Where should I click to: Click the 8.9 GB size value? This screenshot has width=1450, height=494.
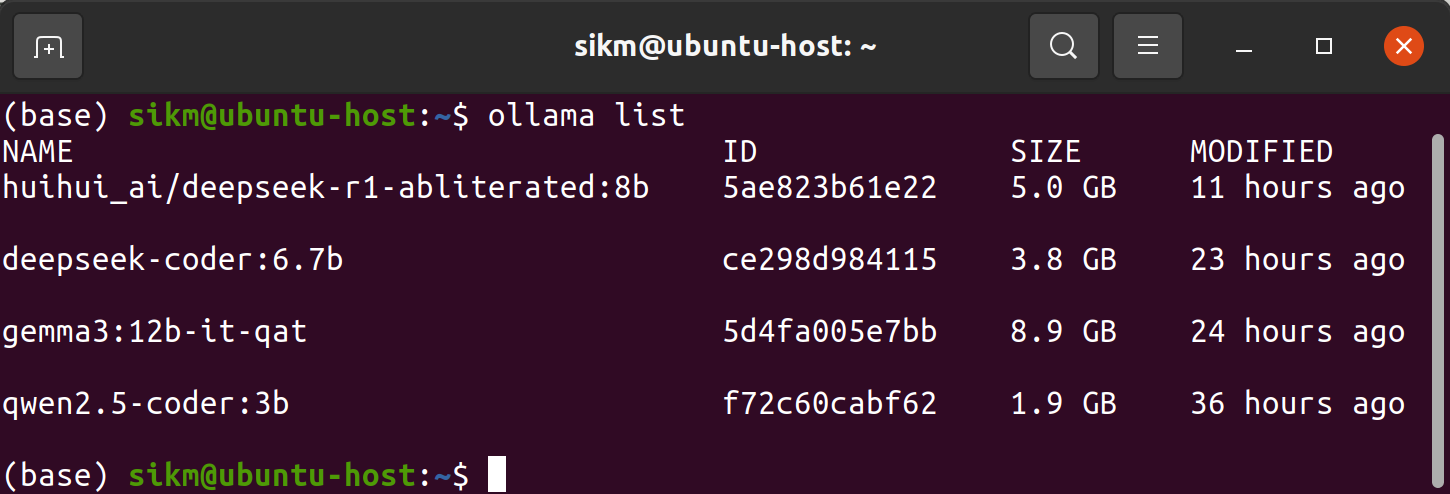(1063, 331)
